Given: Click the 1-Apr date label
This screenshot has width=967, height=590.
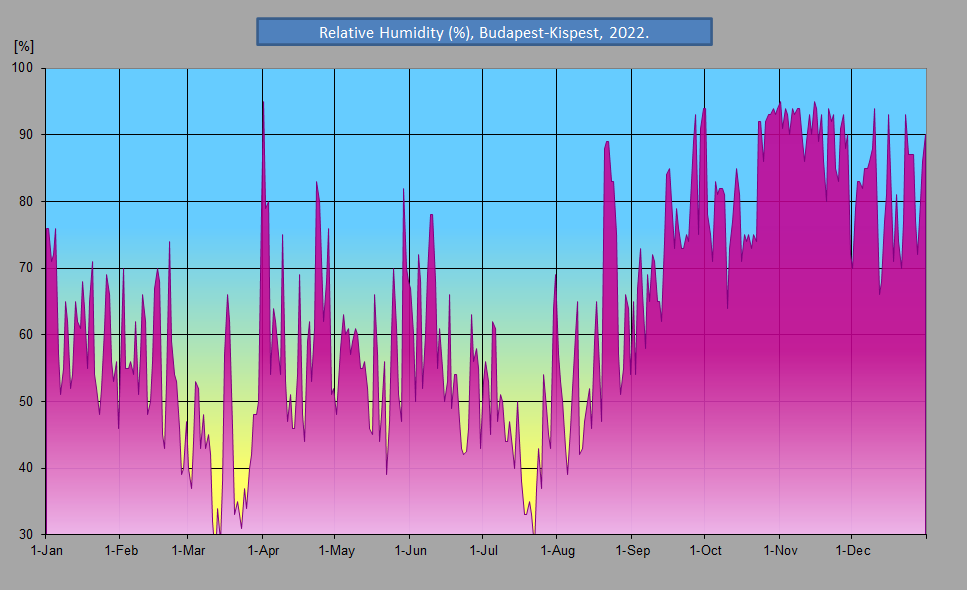Looking at the screenshot, I should [262, 551].
